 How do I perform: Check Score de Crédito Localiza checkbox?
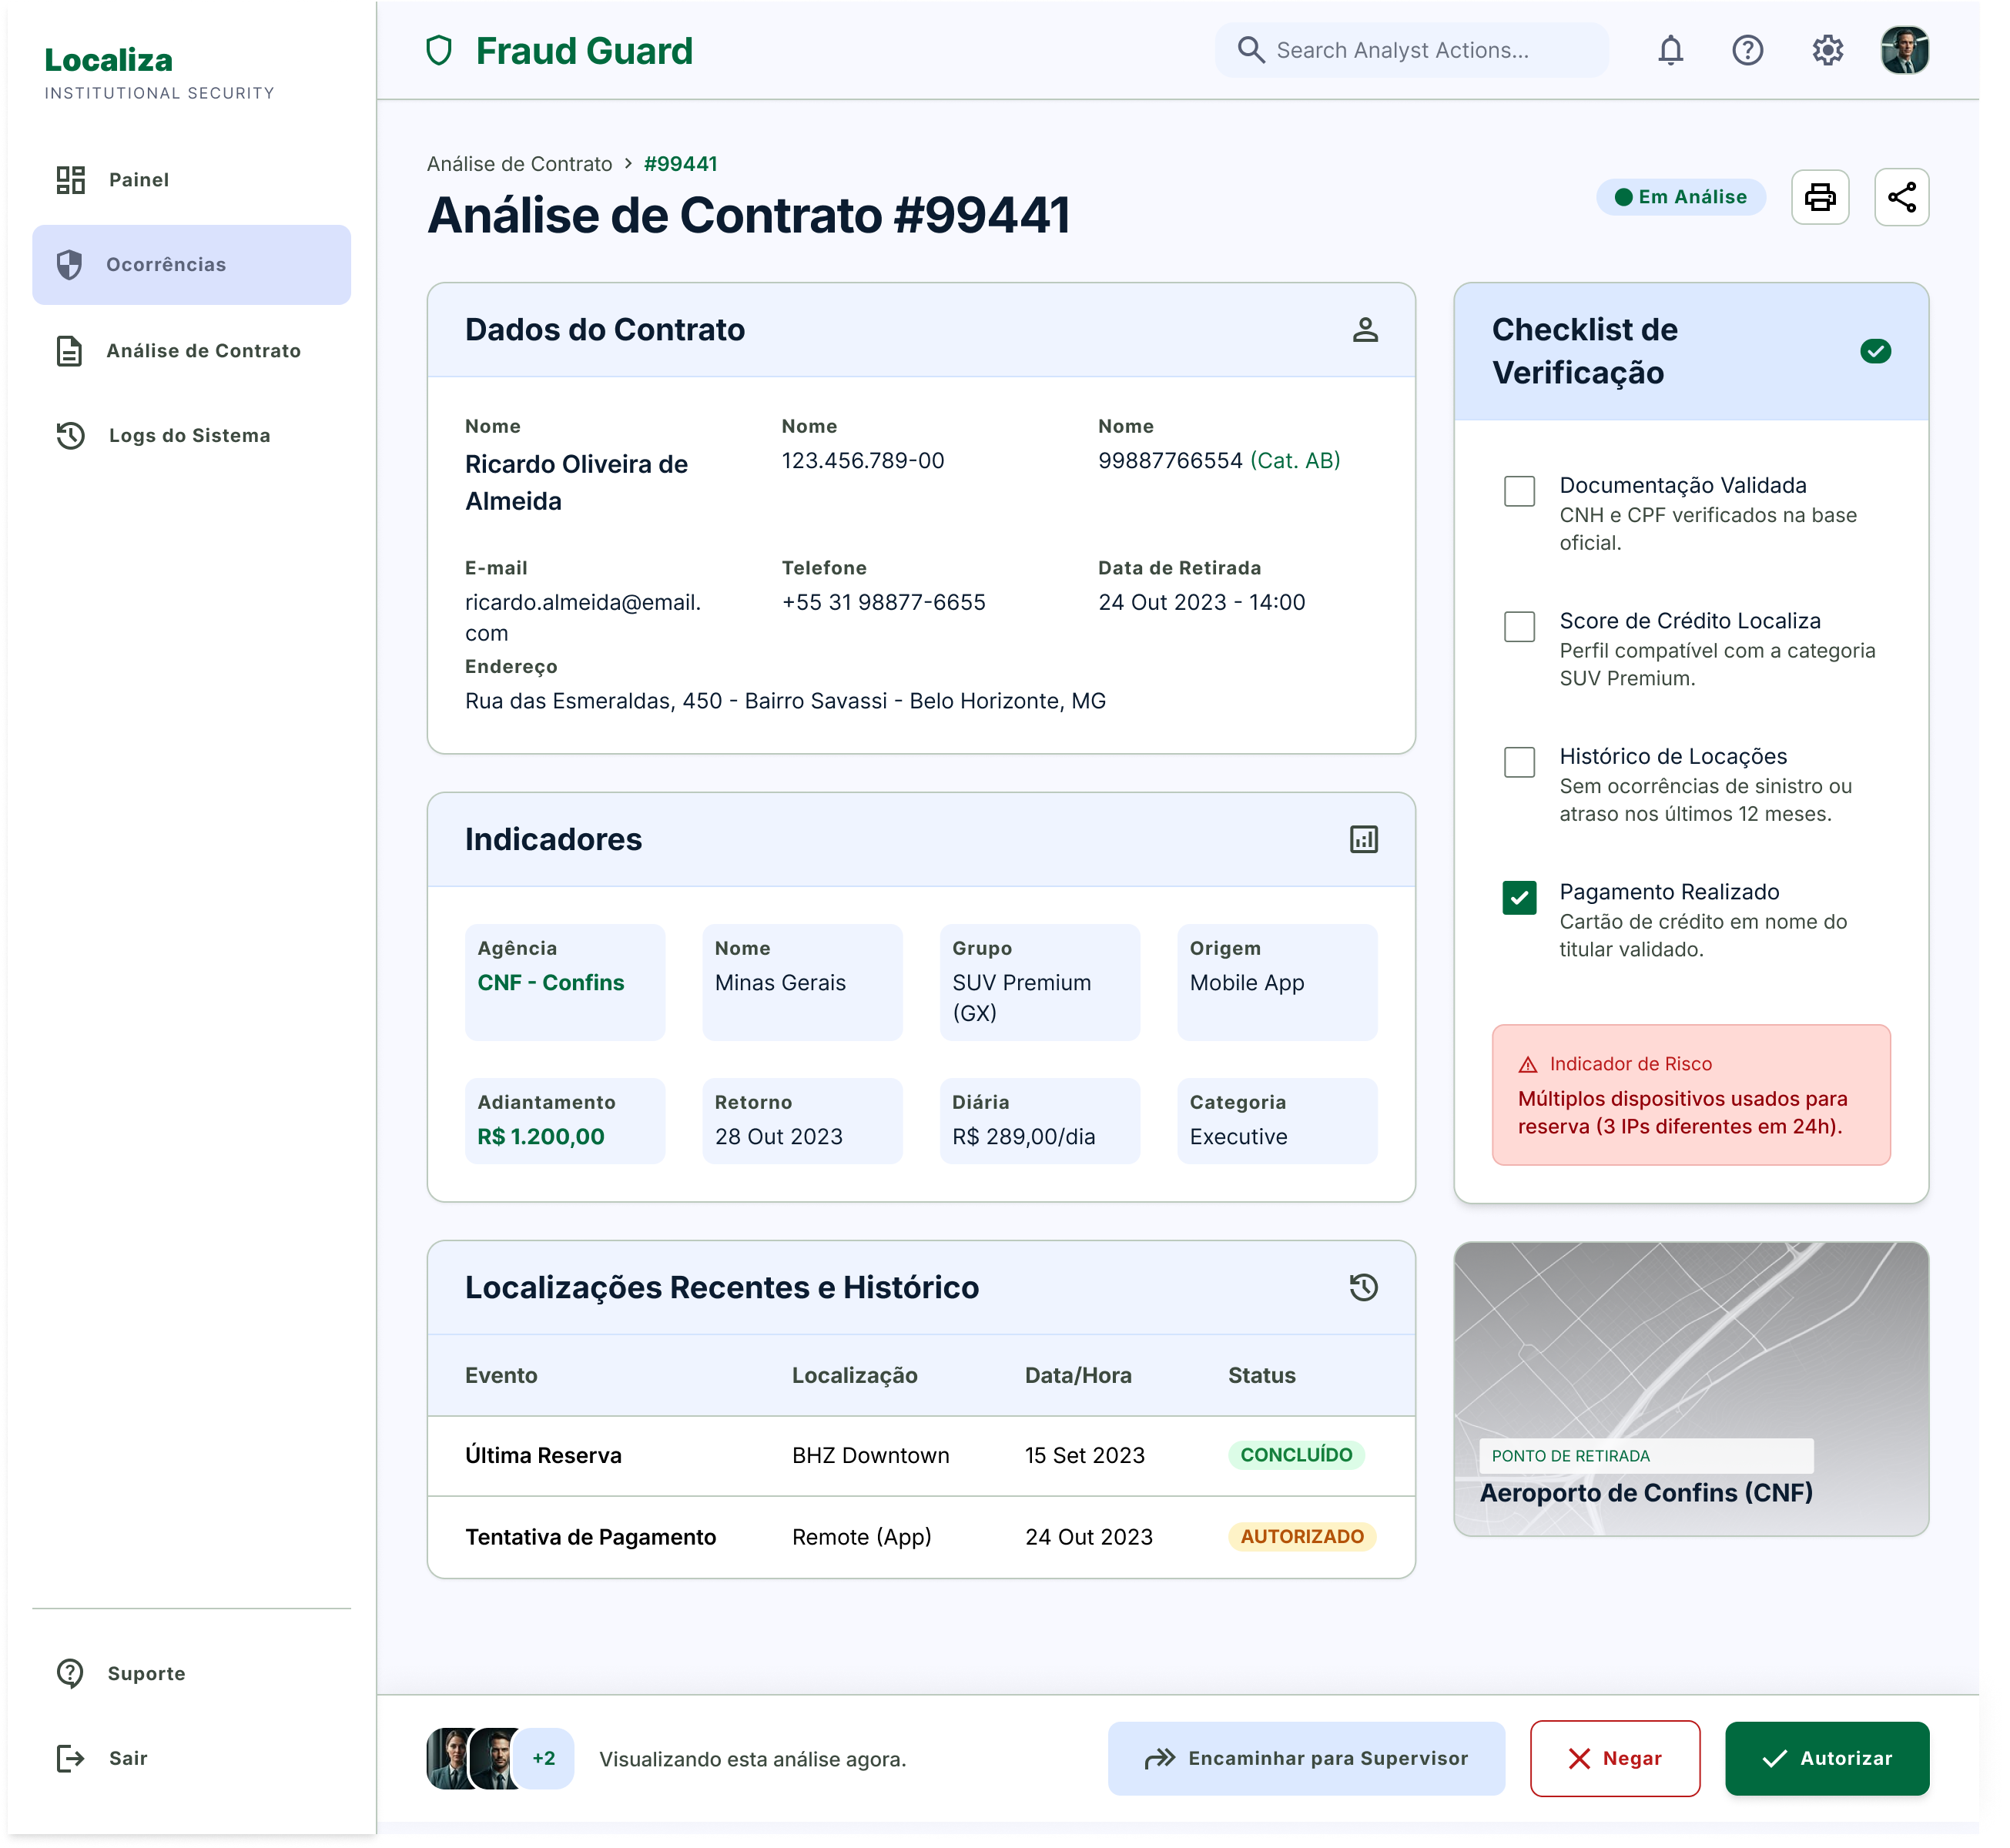pyautogui.click(x=1520, y=627)
